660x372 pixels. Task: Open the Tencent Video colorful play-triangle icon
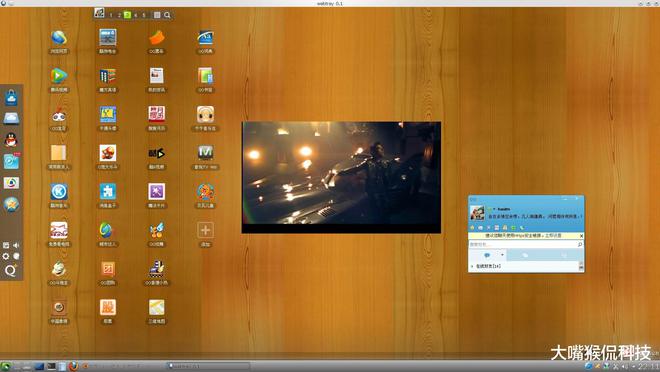click(59, 76)
